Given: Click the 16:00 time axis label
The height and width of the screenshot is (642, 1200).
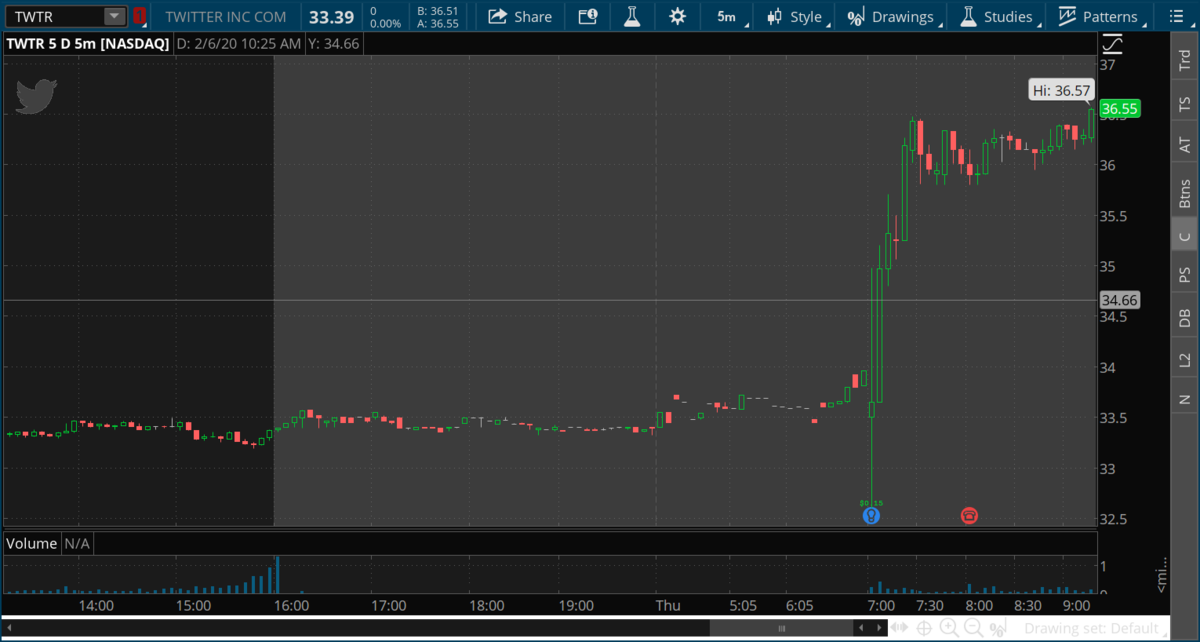Looking at the screenshot, I should [x=291, y=606].
